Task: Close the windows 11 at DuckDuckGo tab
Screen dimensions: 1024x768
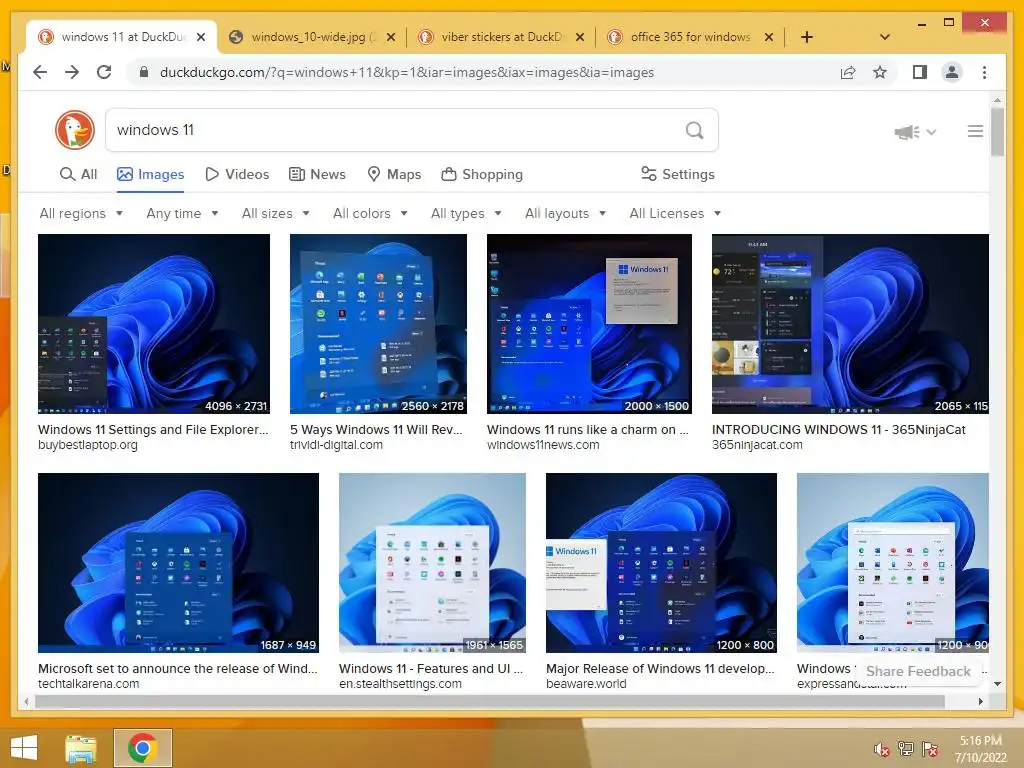Action: (x=201, y=37)
